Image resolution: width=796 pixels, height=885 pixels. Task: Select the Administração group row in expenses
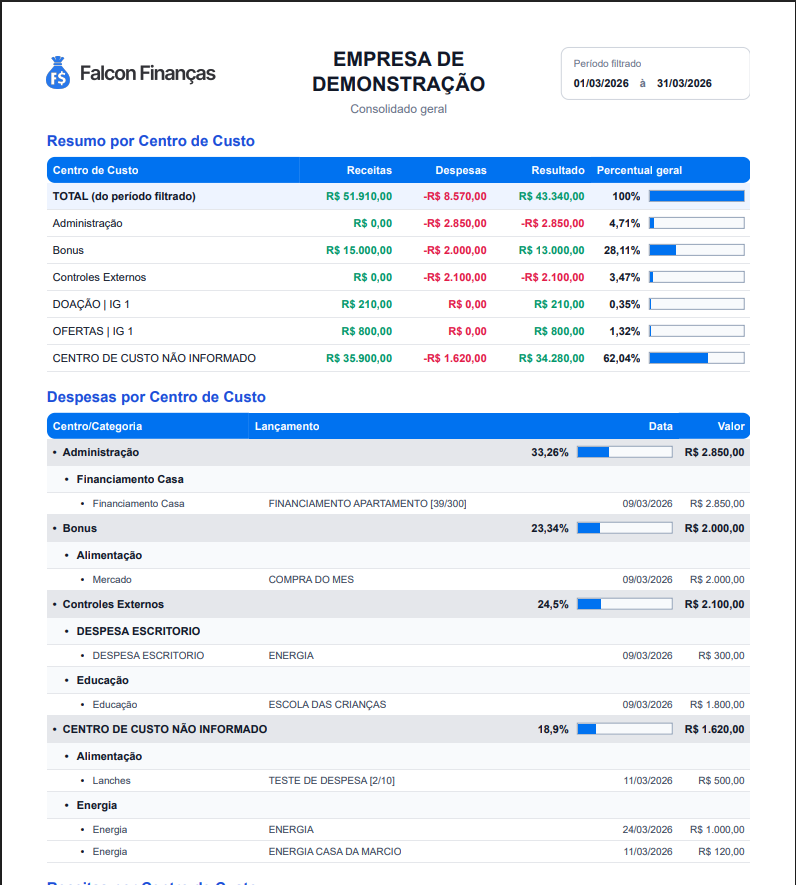click(x=398, y=453)
